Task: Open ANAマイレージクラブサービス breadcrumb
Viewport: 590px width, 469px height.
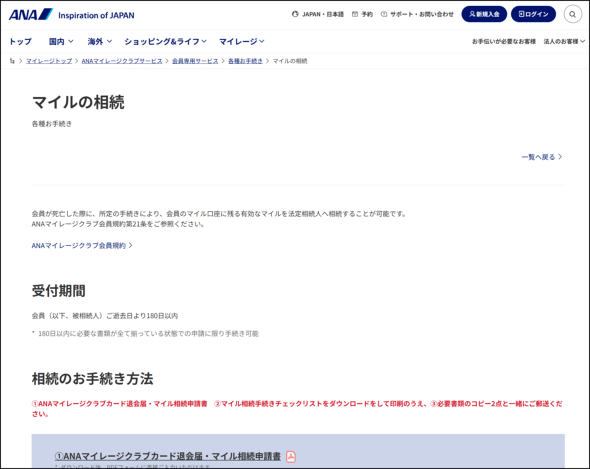Action: click(122, 61)
